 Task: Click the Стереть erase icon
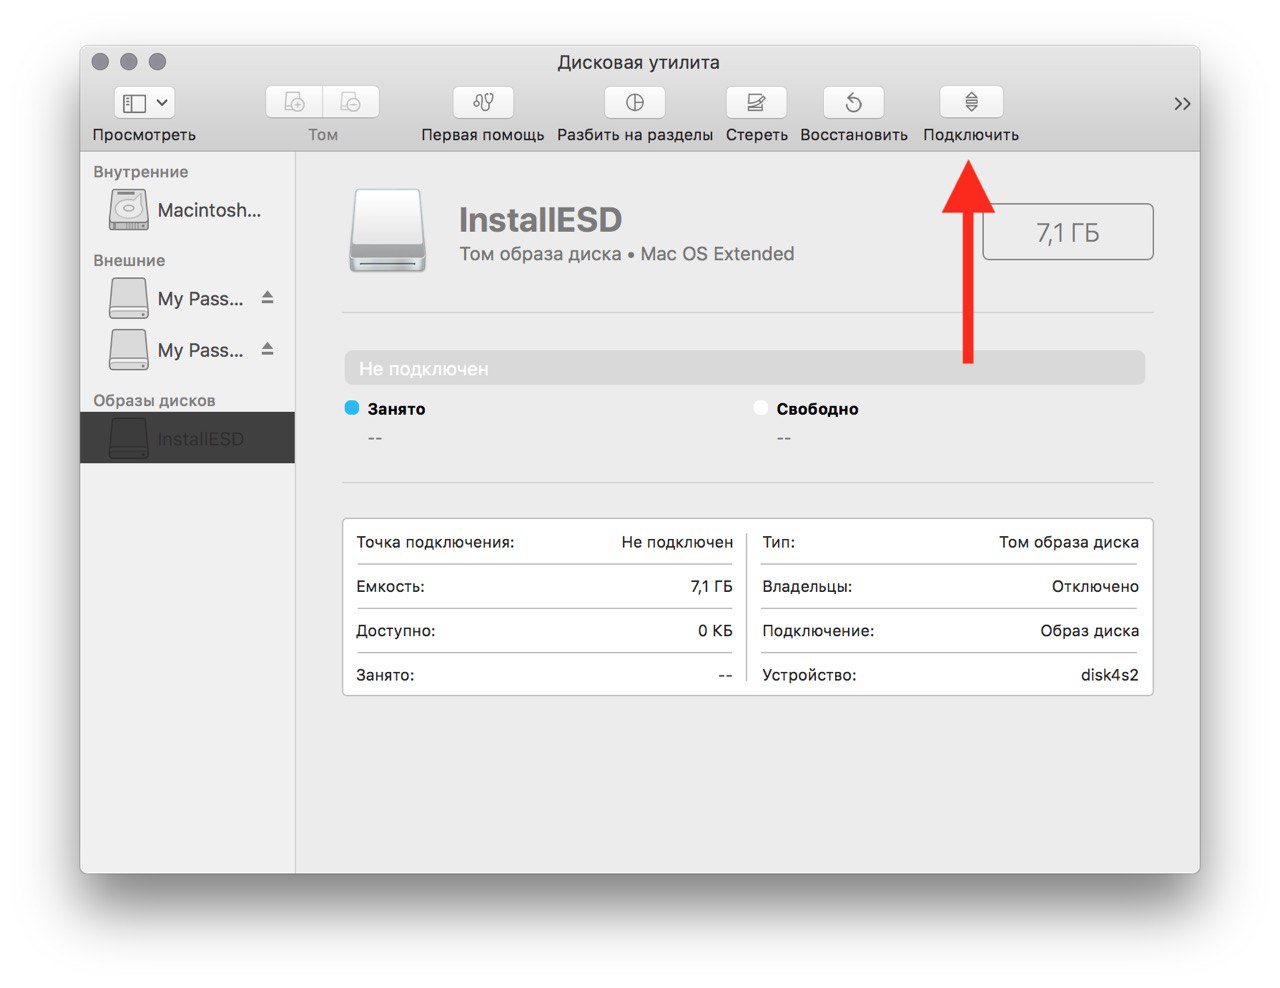click(x=756, y=102)
